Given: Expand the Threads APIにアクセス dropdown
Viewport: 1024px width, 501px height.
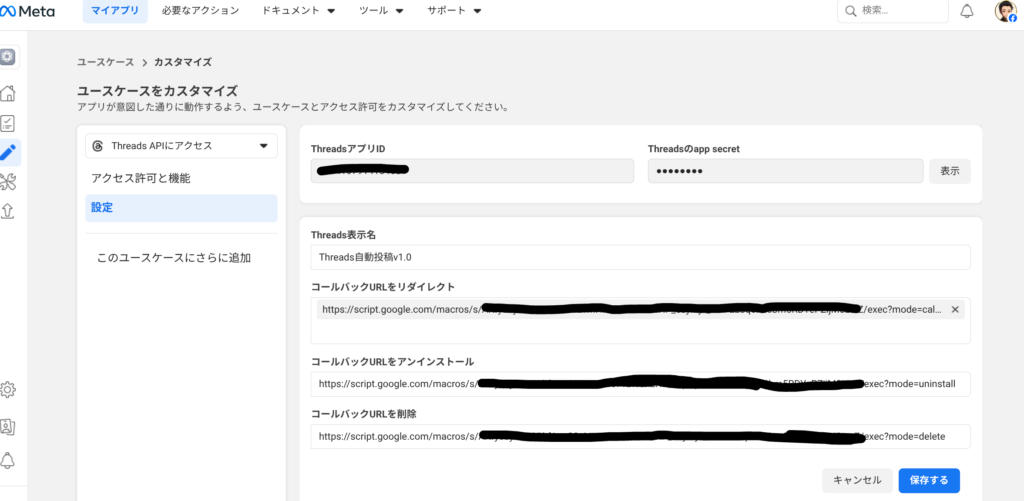Looking at the screenshot, I should tap(181, 146).
